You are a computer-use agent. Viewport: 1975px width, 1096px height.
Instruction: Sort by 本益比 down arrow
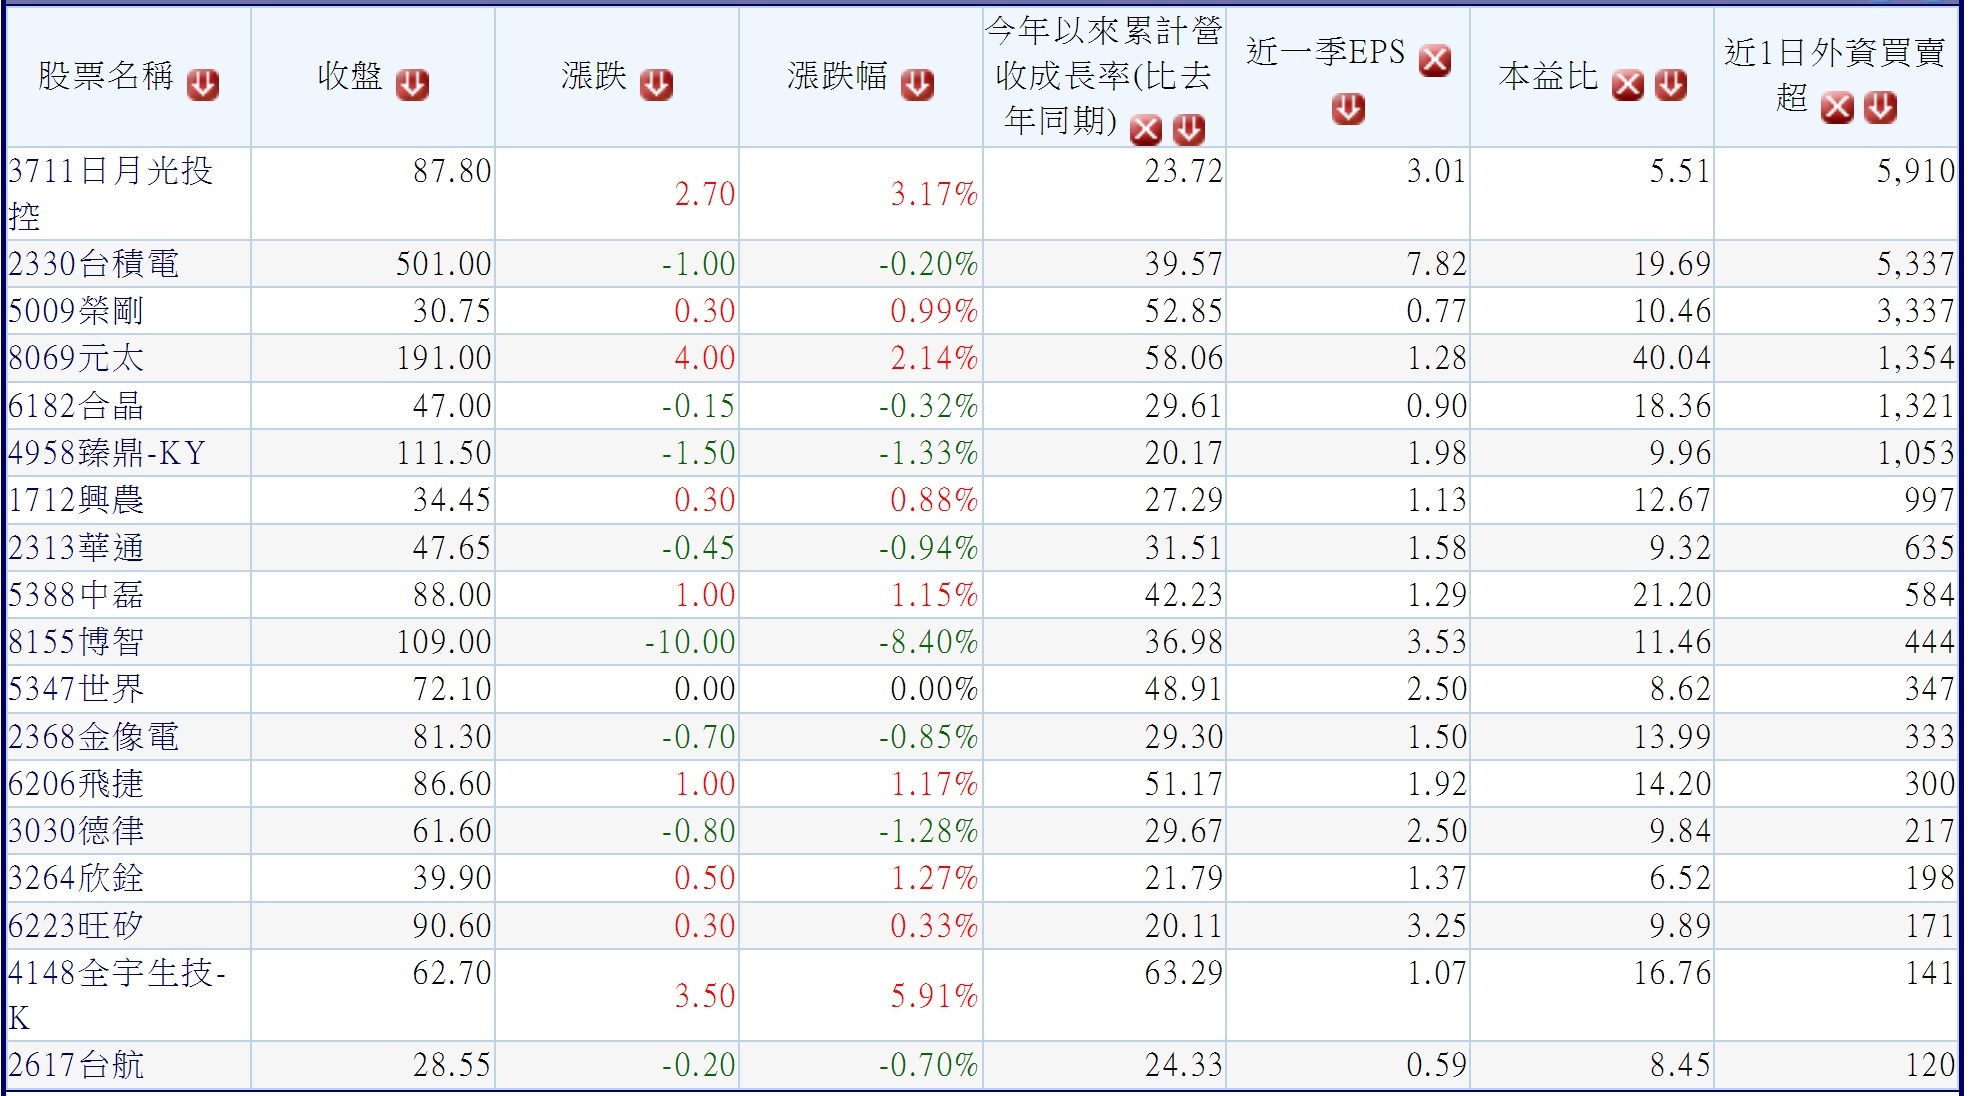click(x=1670, y=86)
